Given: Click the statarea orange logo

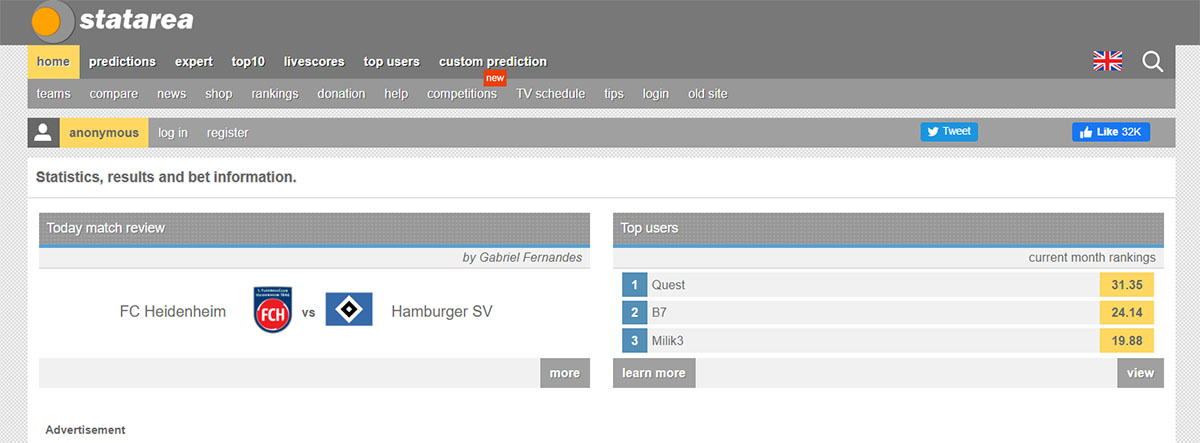Looking at the screenshot, I should pos(52,21).
